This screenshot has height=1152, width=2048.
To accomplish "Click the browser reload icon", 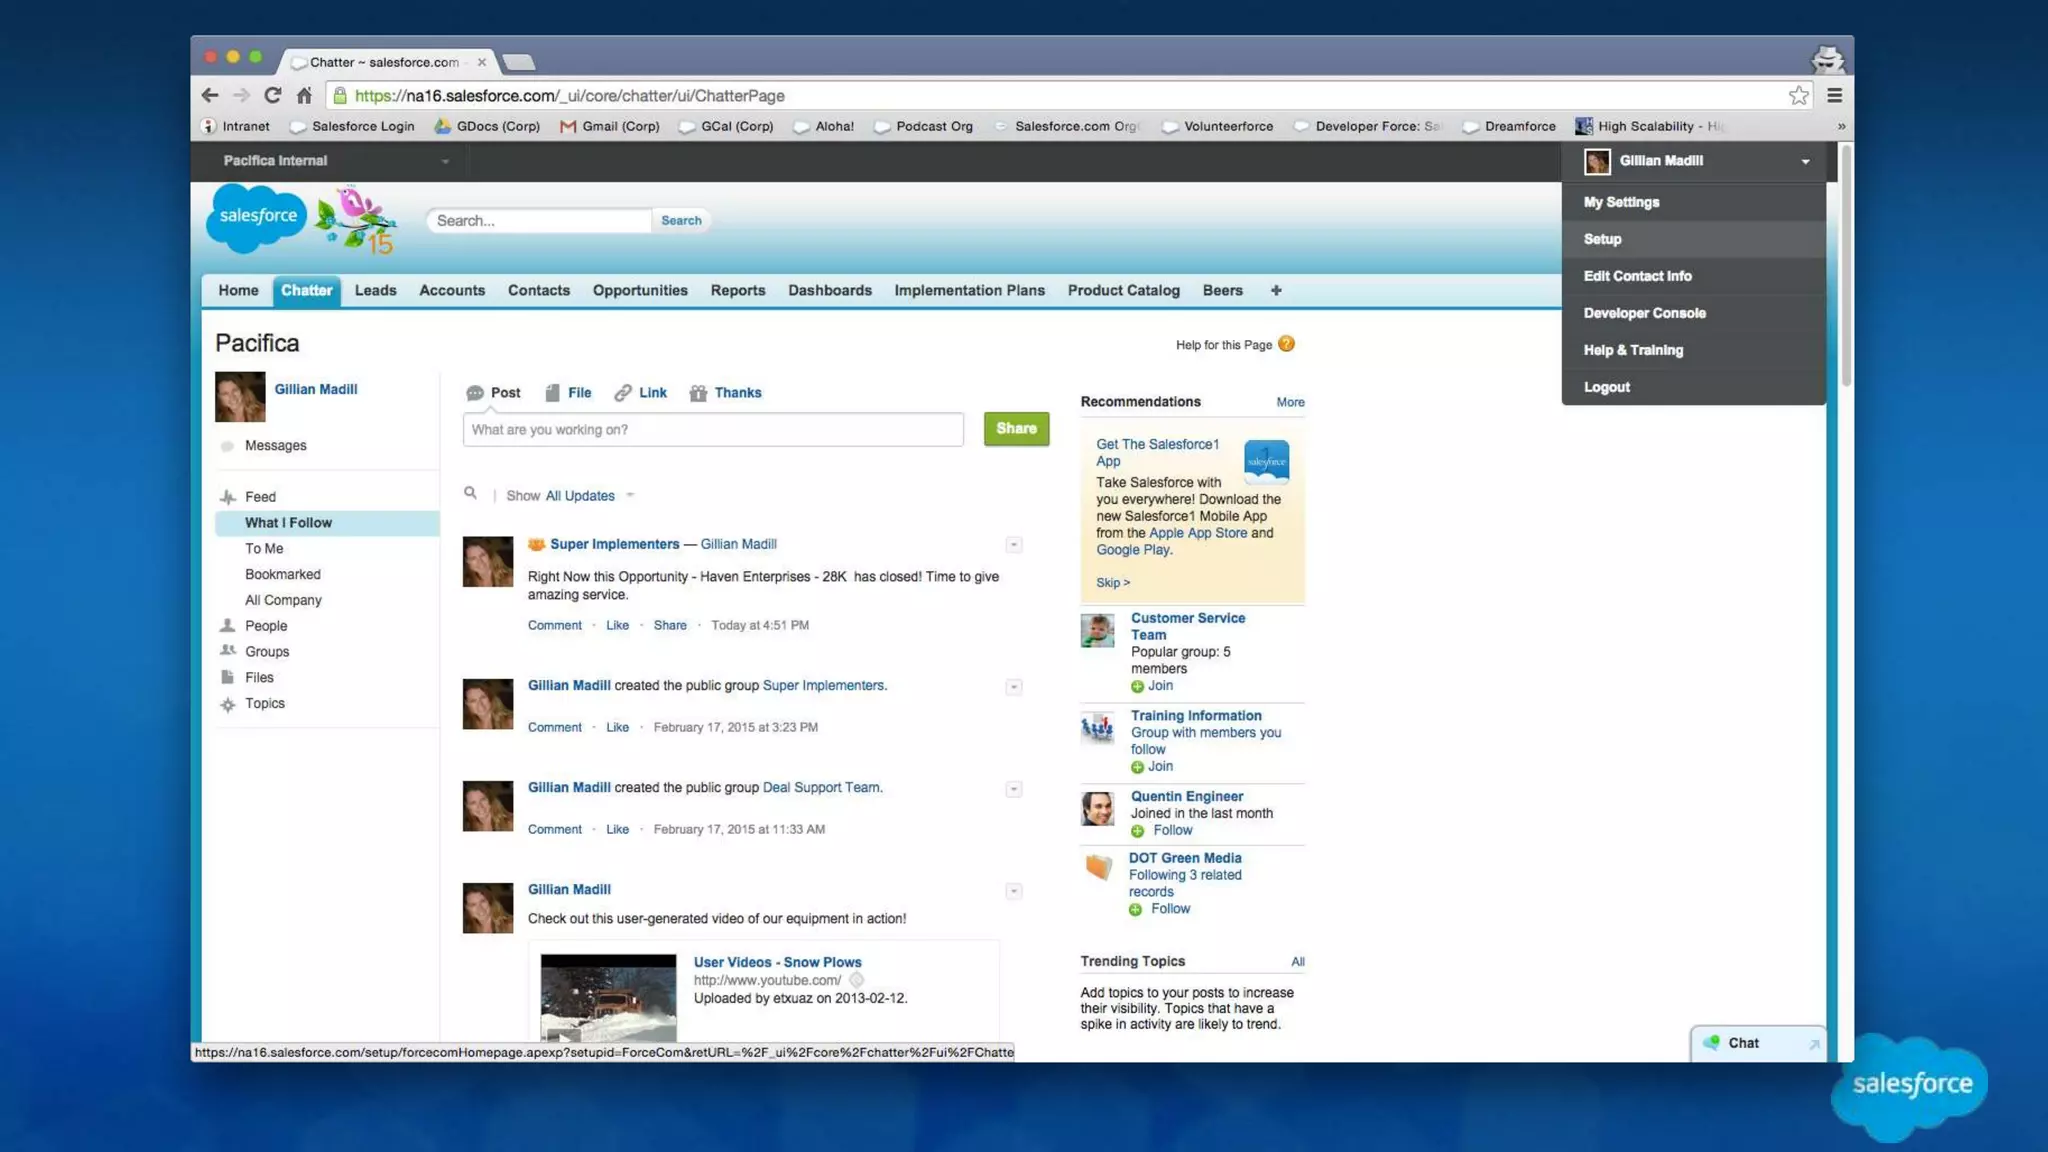I will (x=272, y=95).
